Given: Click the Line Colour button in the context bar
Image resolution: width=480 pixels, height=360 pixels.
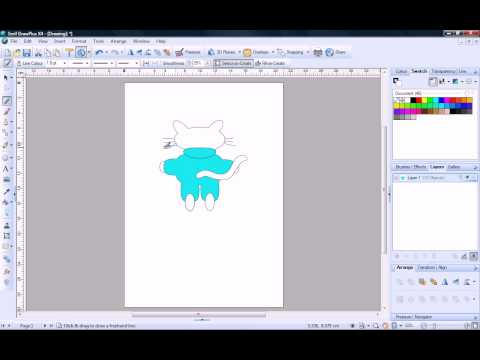Looking at the screenshot, I should point(30,63).
